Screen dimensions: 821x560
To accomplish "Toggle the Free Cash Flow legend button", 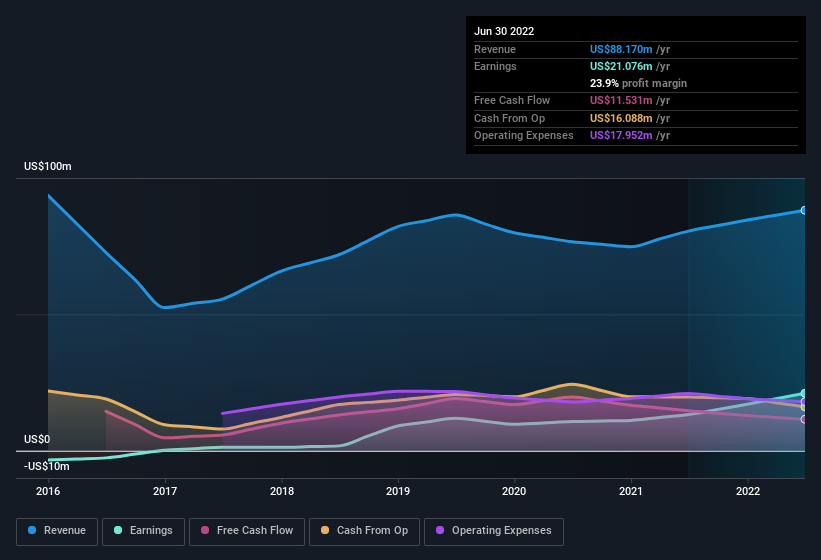I will [247, 531].
